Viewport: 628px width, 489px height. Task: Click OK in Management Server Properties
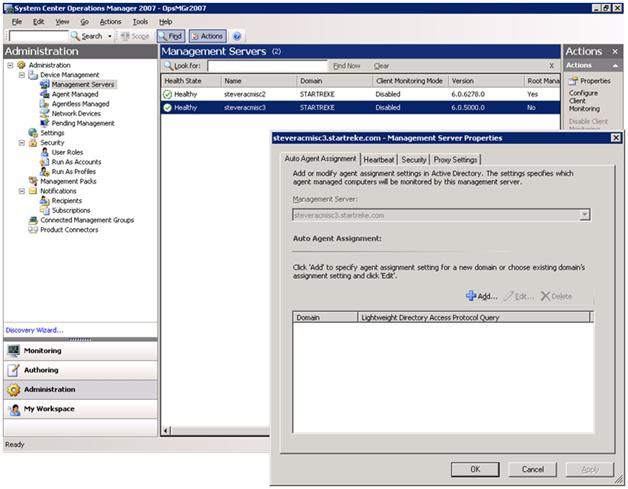475,469
